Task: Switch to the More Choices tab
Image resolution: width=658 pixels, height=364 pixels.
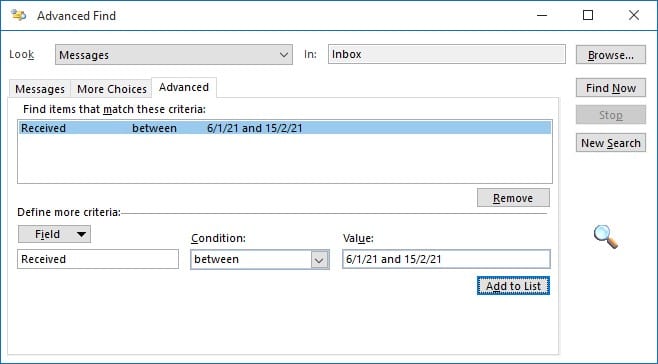Action: (112, 89)
